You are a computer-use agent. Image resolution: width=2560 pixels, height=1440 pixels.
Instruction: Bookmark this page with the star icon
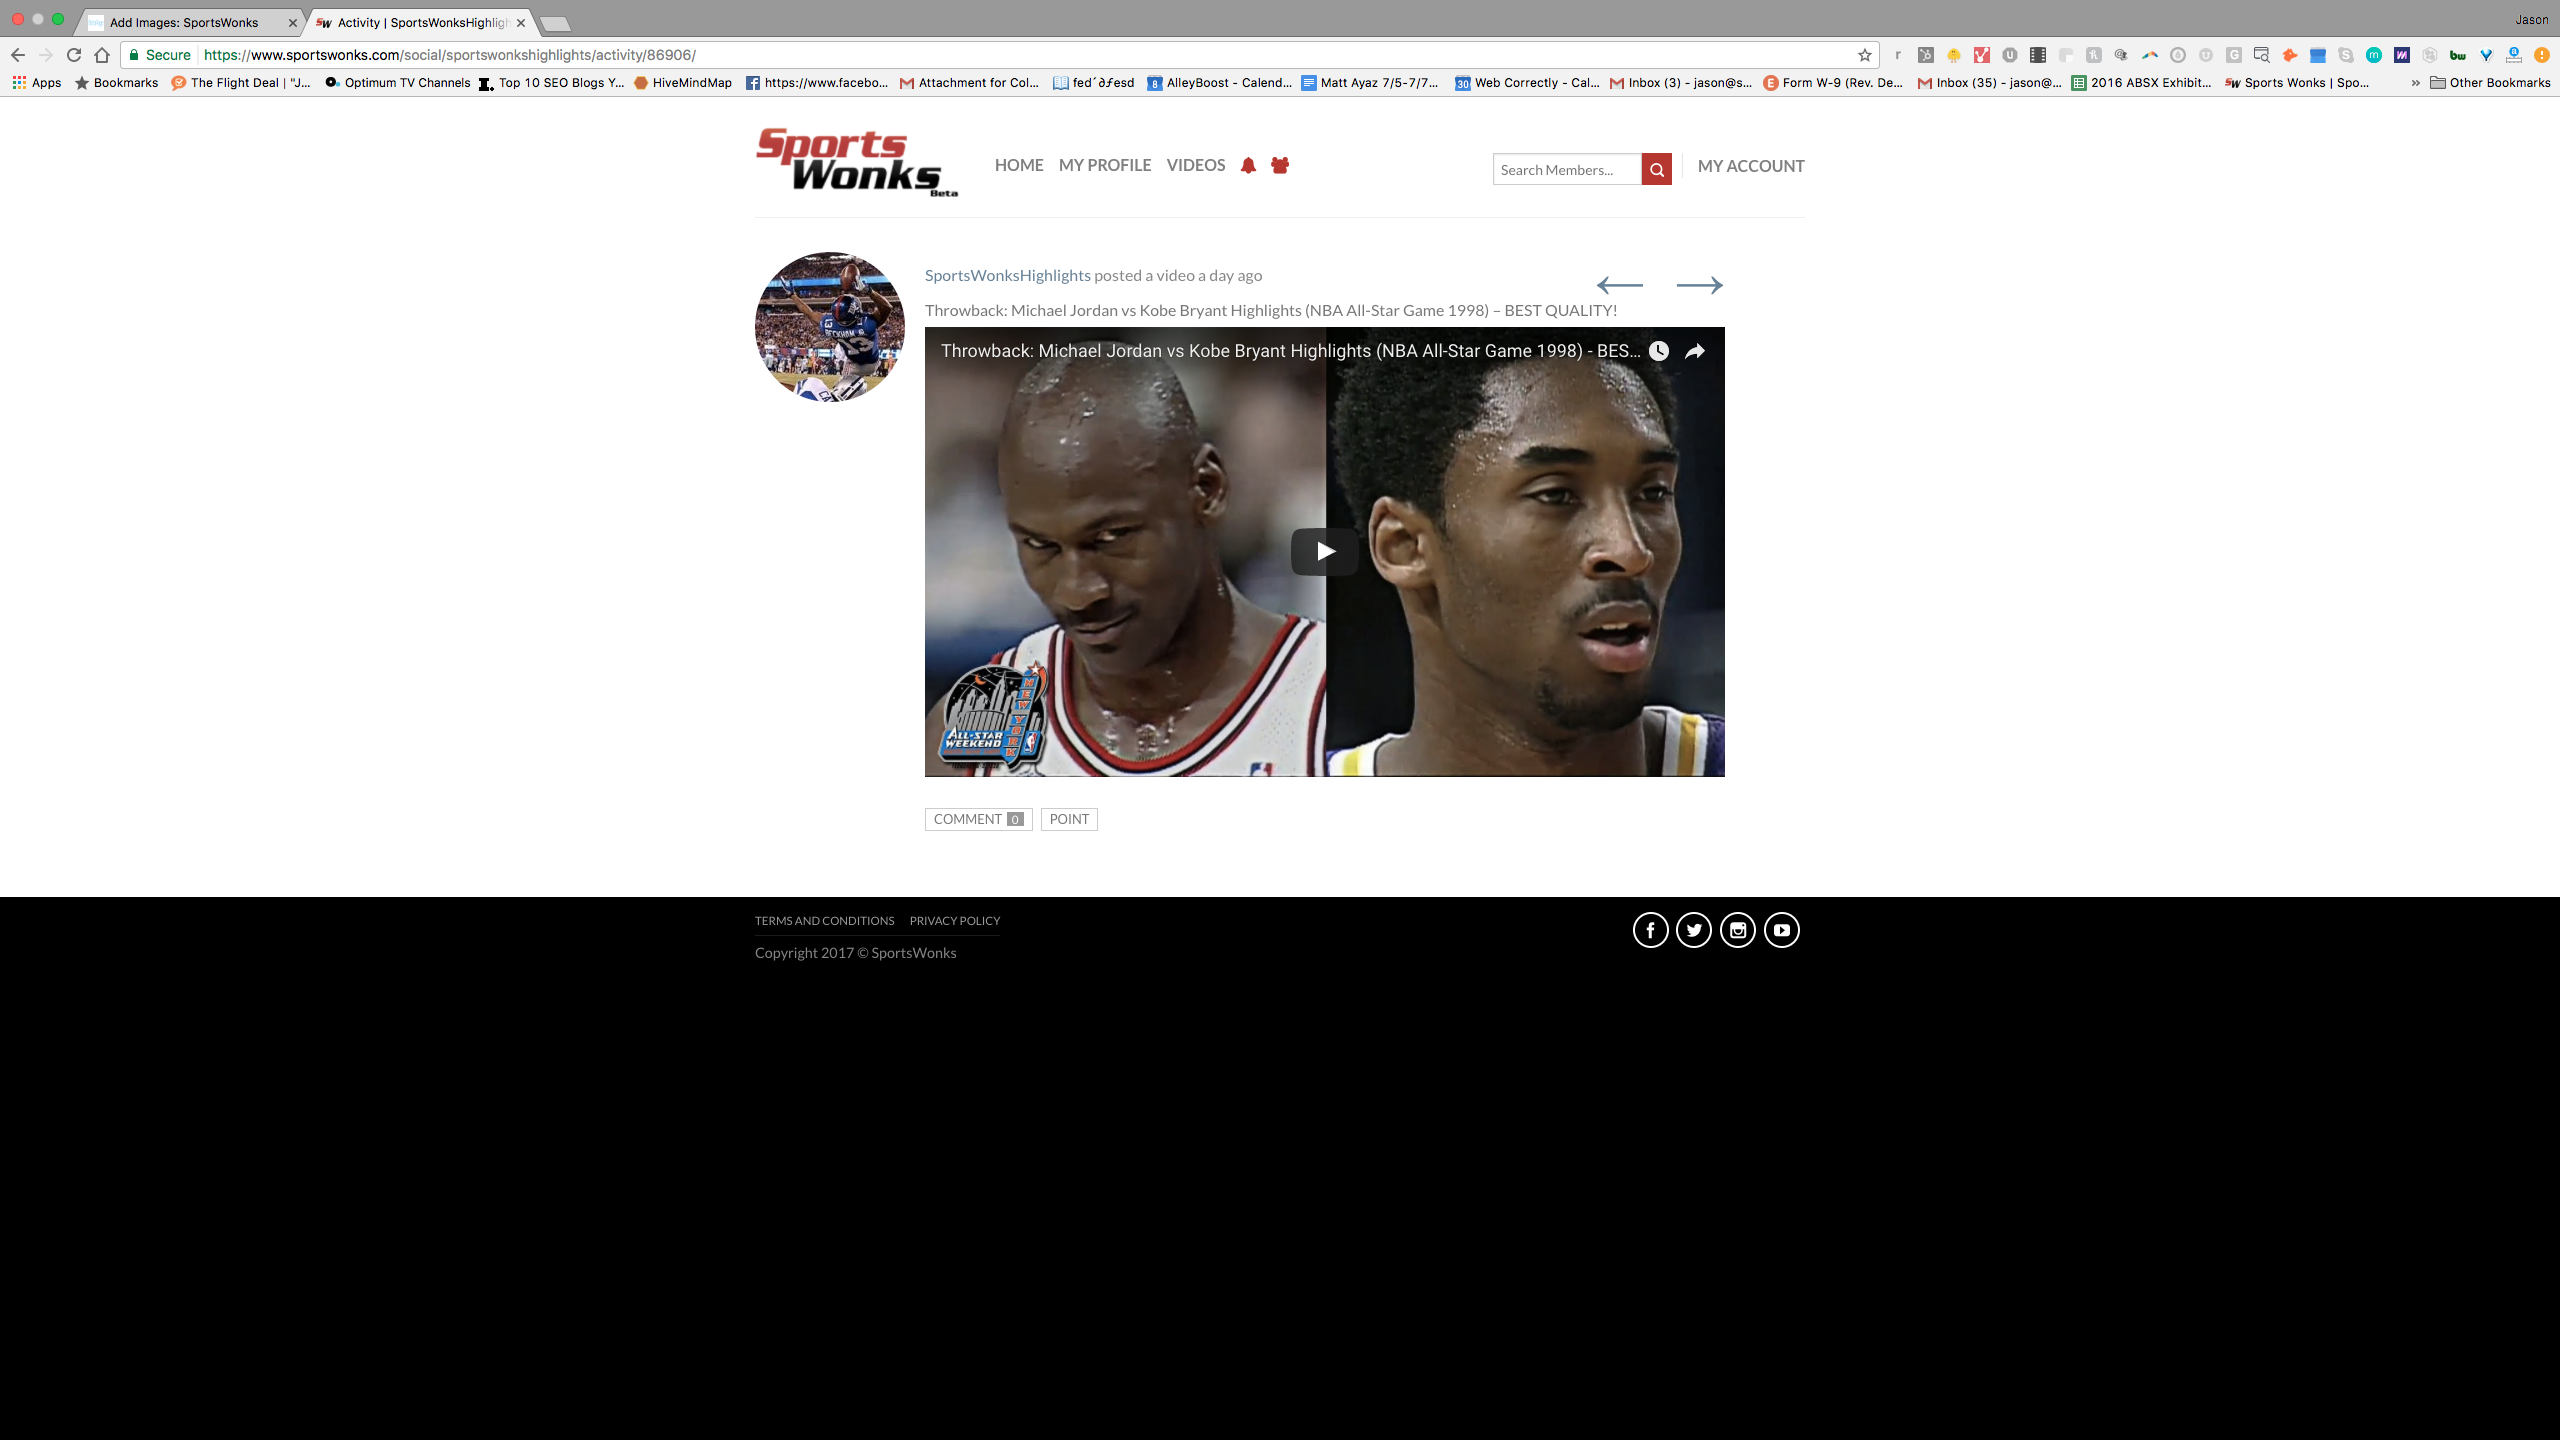point(1864,55)
